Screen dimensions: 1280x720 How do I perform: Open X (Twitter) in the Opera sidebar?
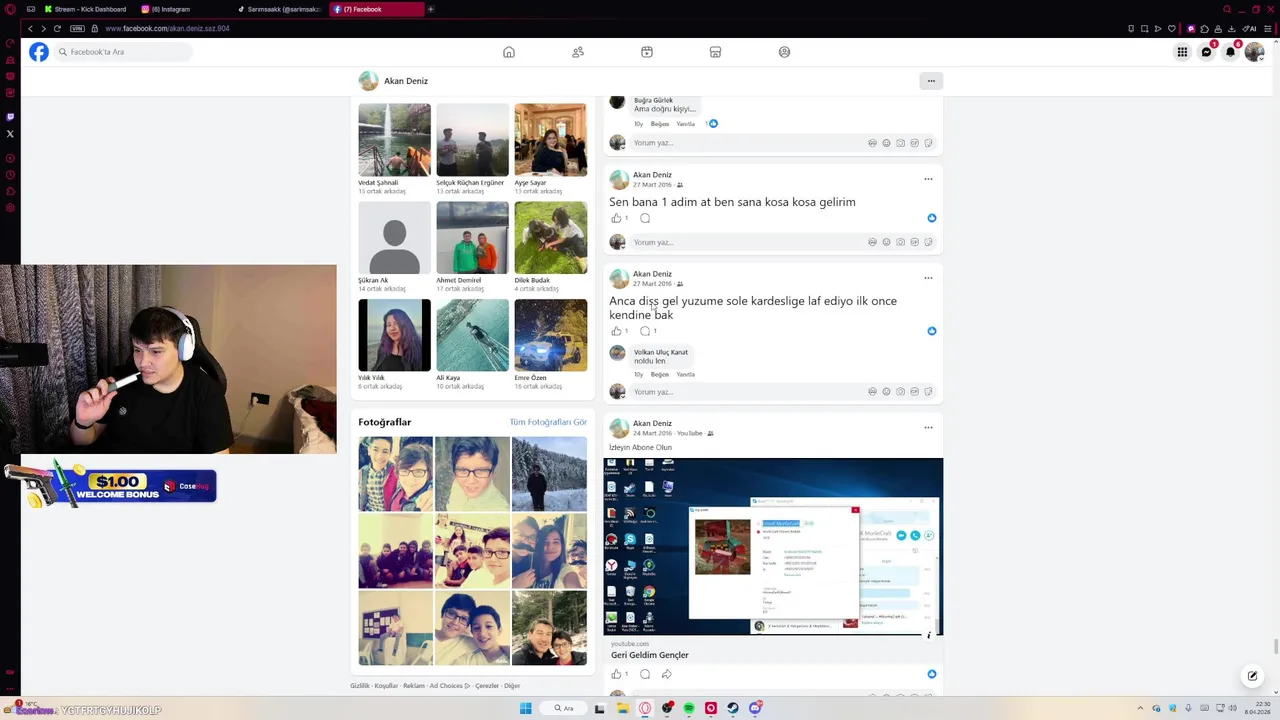click(x=10, y=134)
